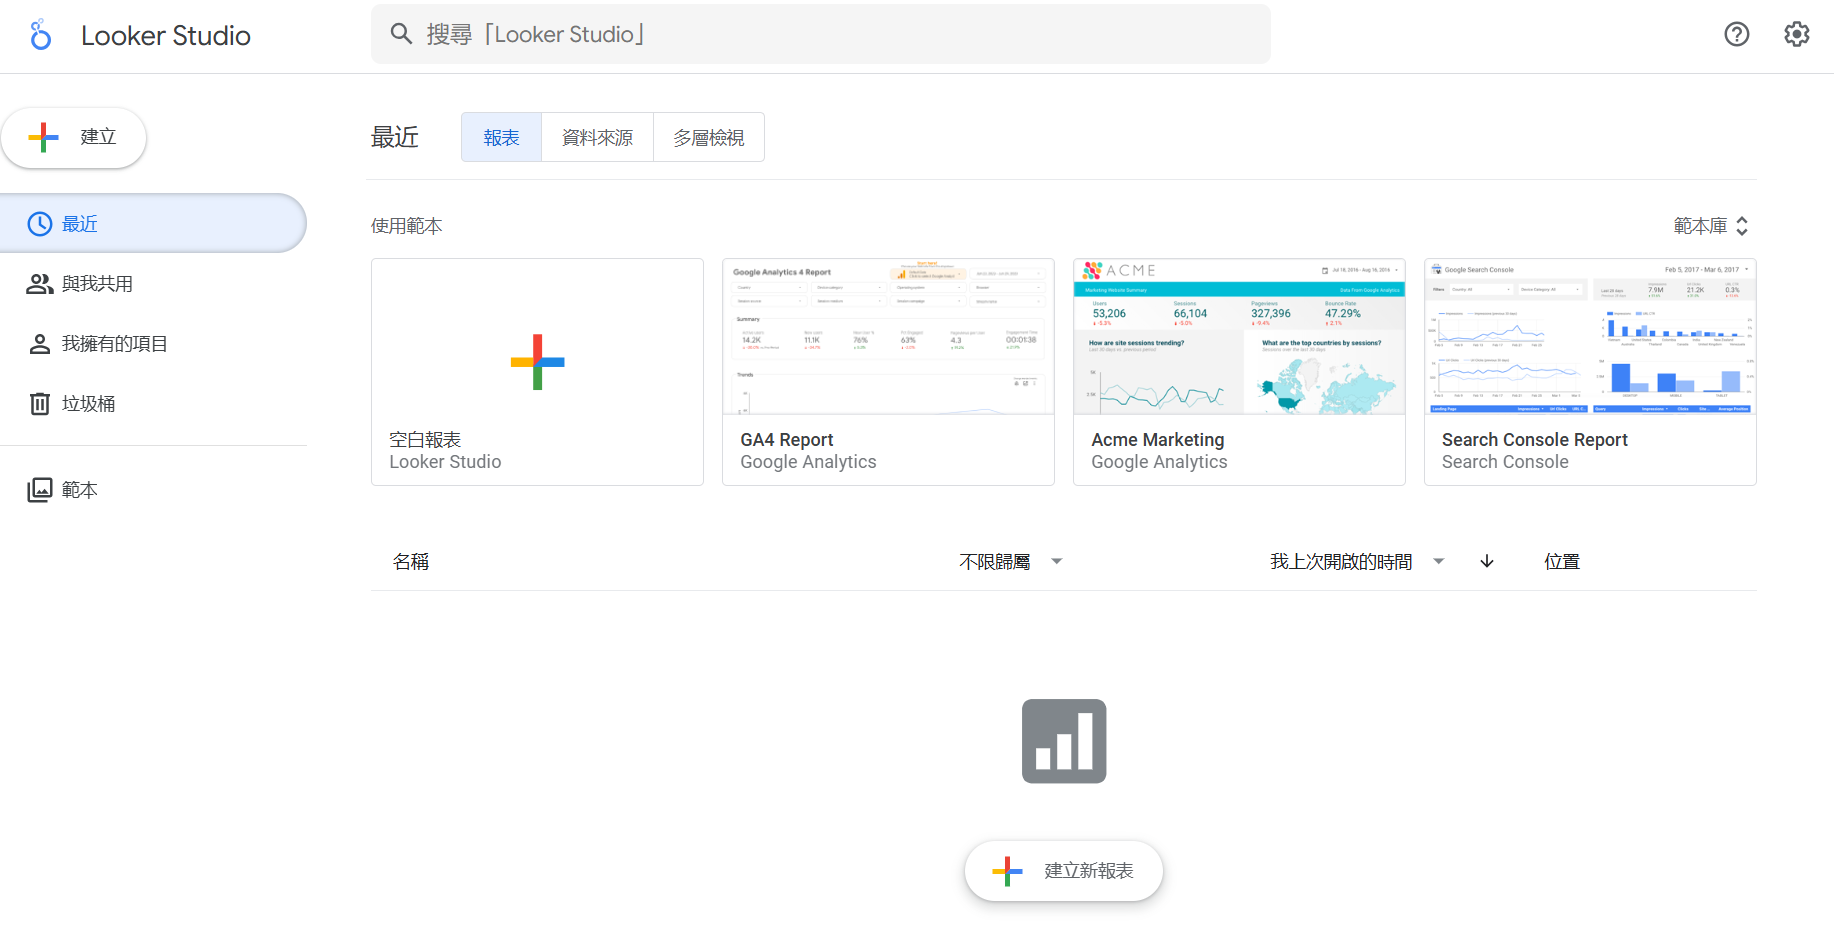The height and width of the screenshot is (928, 1834).
Task: Open the 垃圾桶 trash folder
Action: [x=88, y=404]
